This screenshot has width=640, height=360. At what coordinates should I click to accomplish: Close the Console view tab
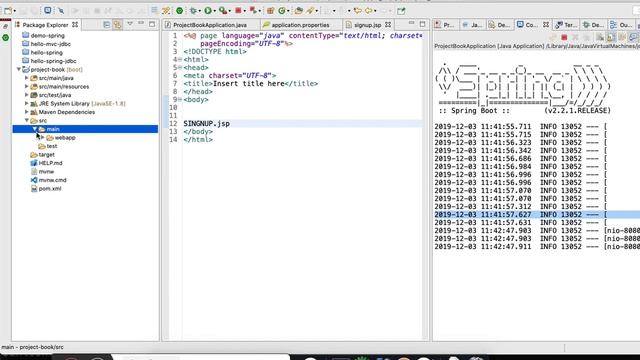[x=546, y=25]
